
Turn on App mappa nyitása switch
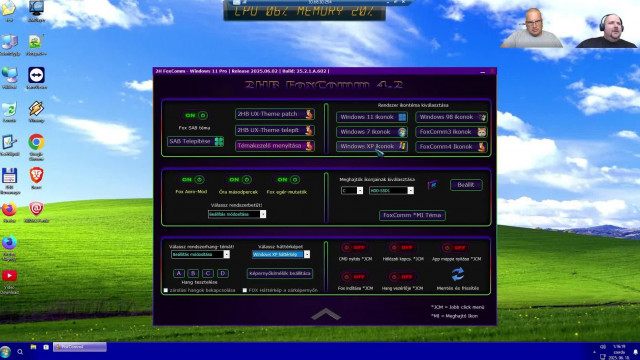pyautogui.click(x=455, y=248)
